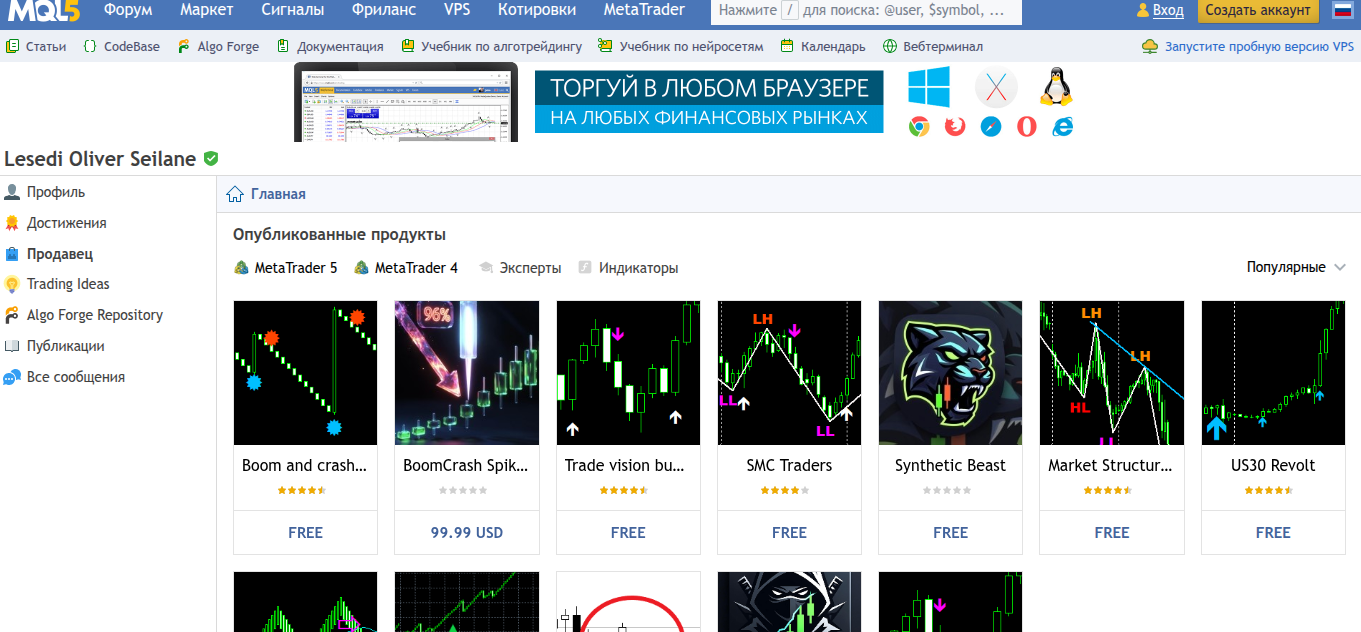Click the Linux penguin icon in banner
The height and width of the screenshot is (632, 1361).
tap(1056, 87)
